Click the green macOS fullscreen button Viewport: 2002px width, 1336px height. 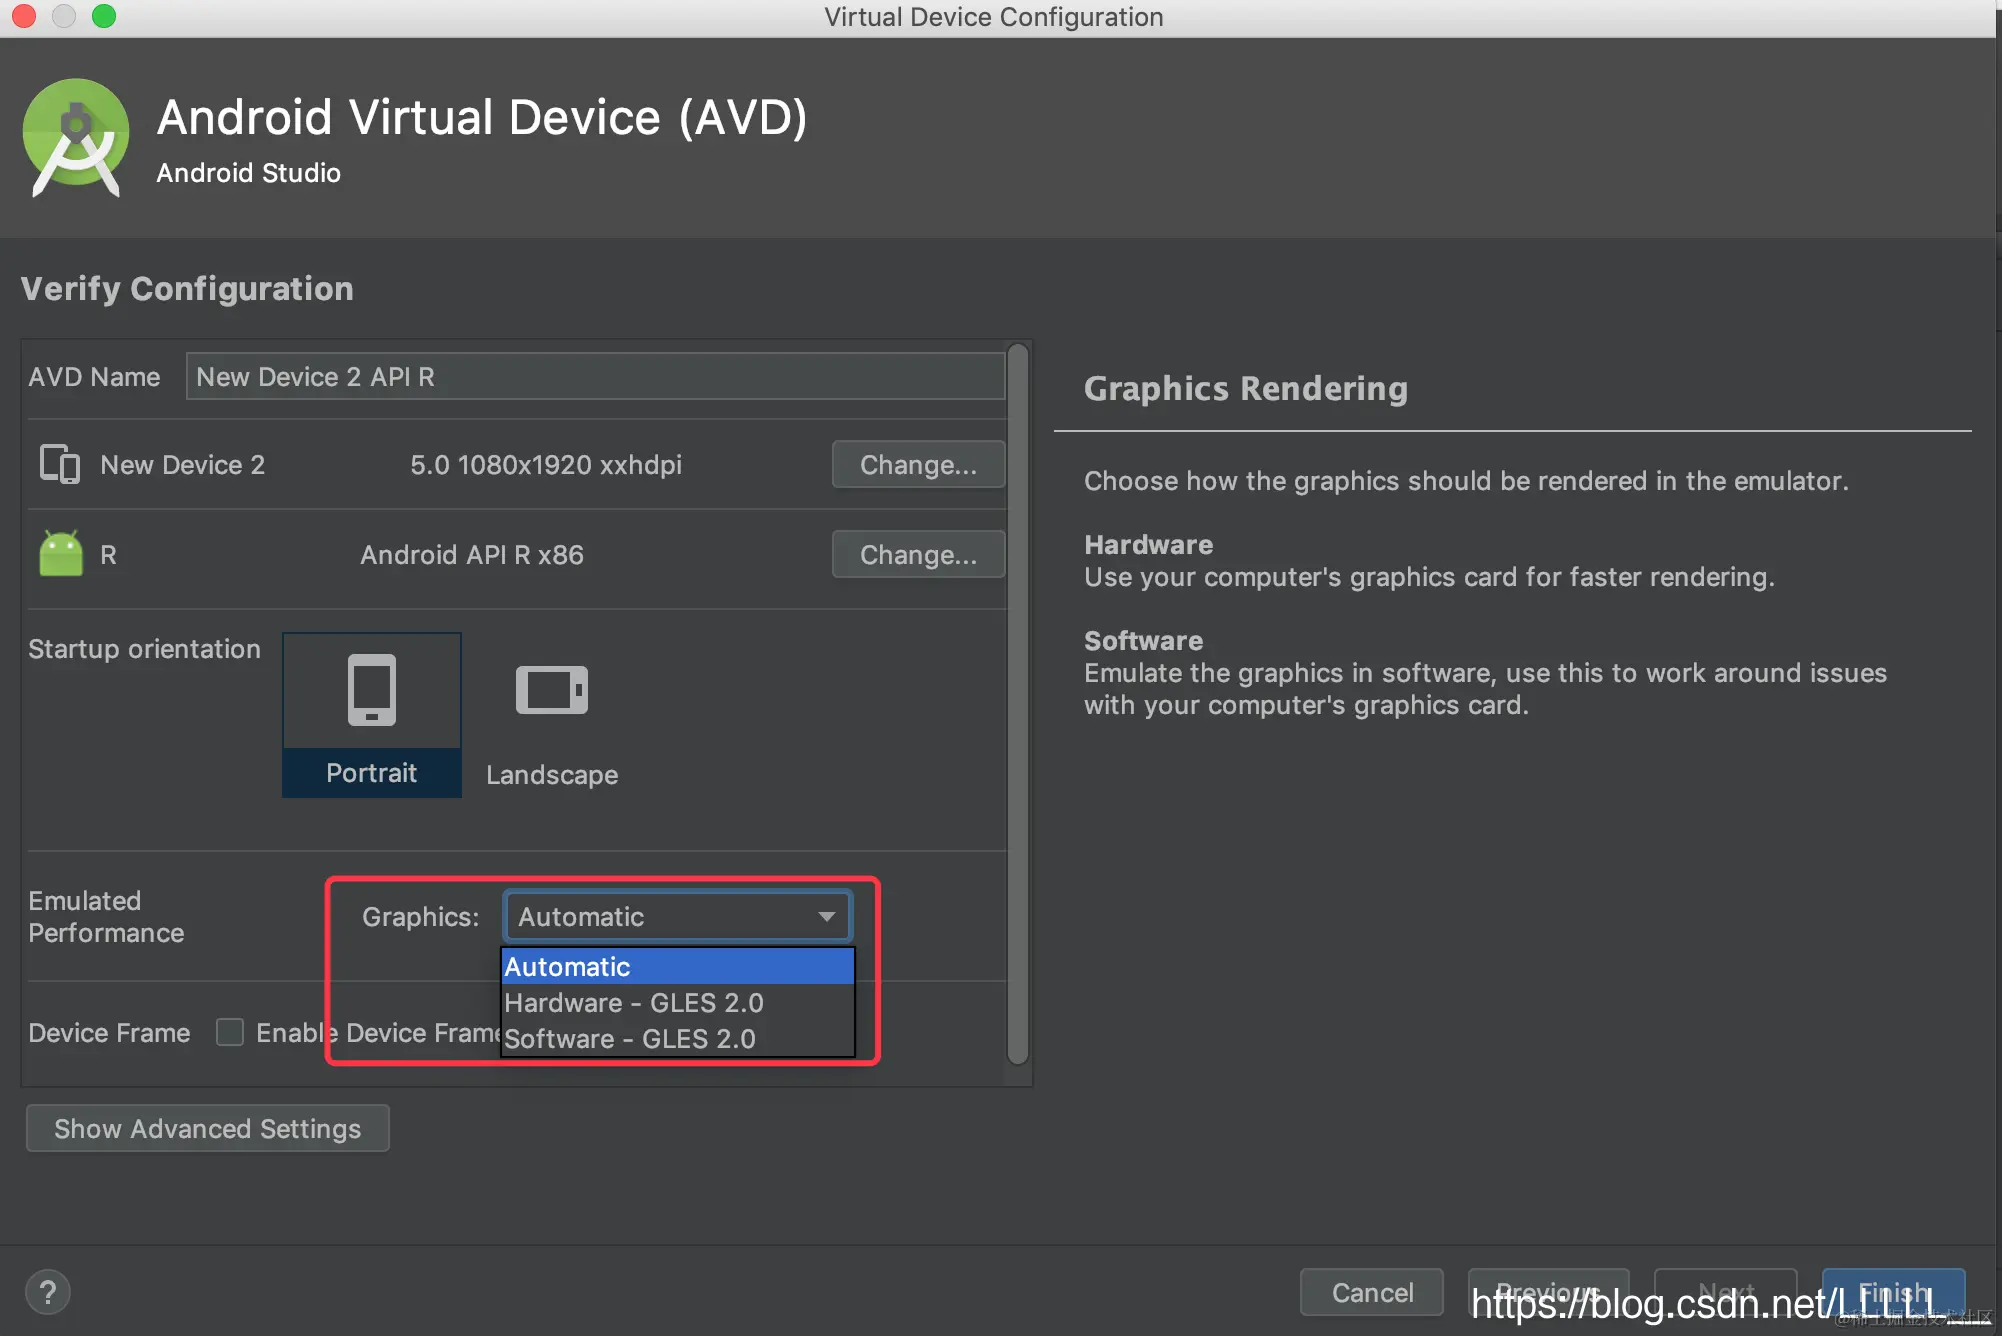[104, 16]
